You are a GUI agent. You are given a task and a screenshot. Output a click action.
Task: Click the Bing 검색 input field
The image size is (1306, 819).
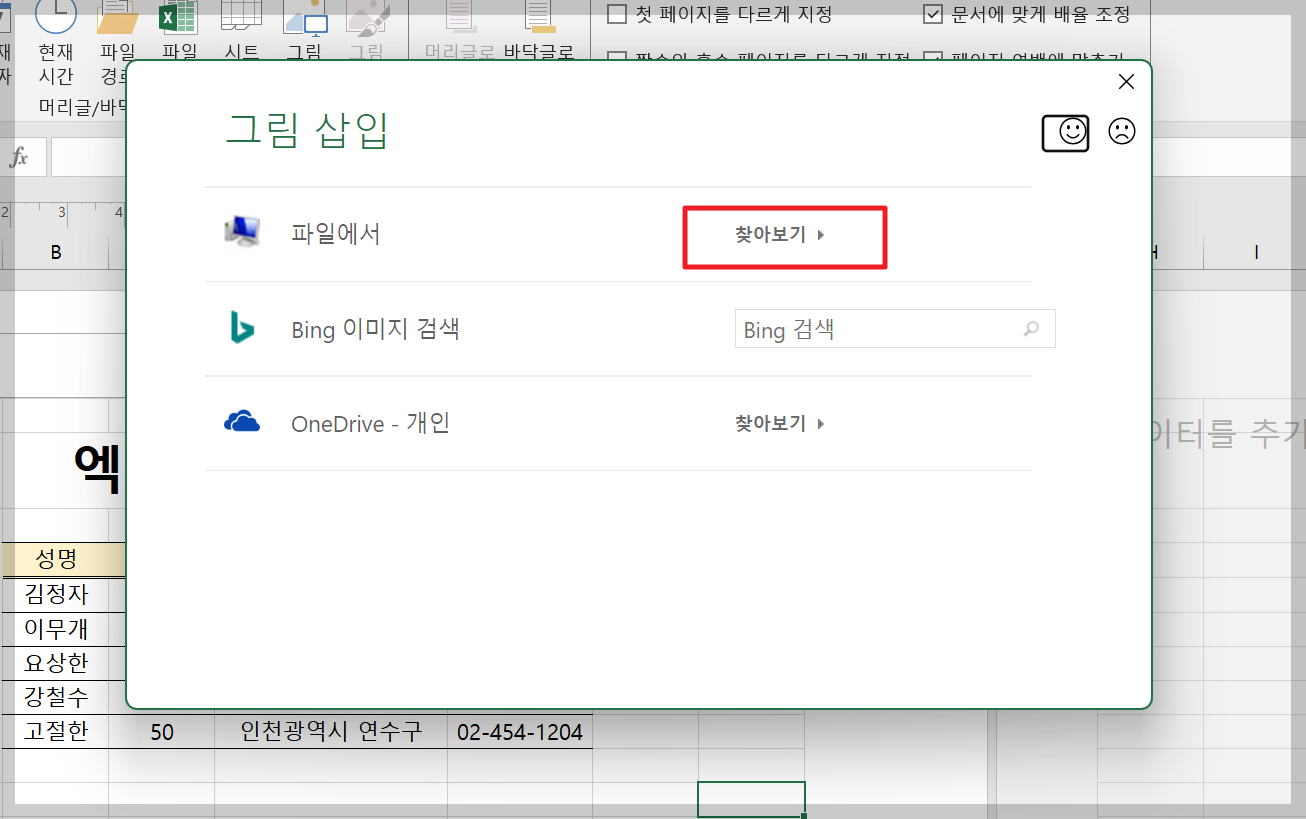(x=880, y=328)
